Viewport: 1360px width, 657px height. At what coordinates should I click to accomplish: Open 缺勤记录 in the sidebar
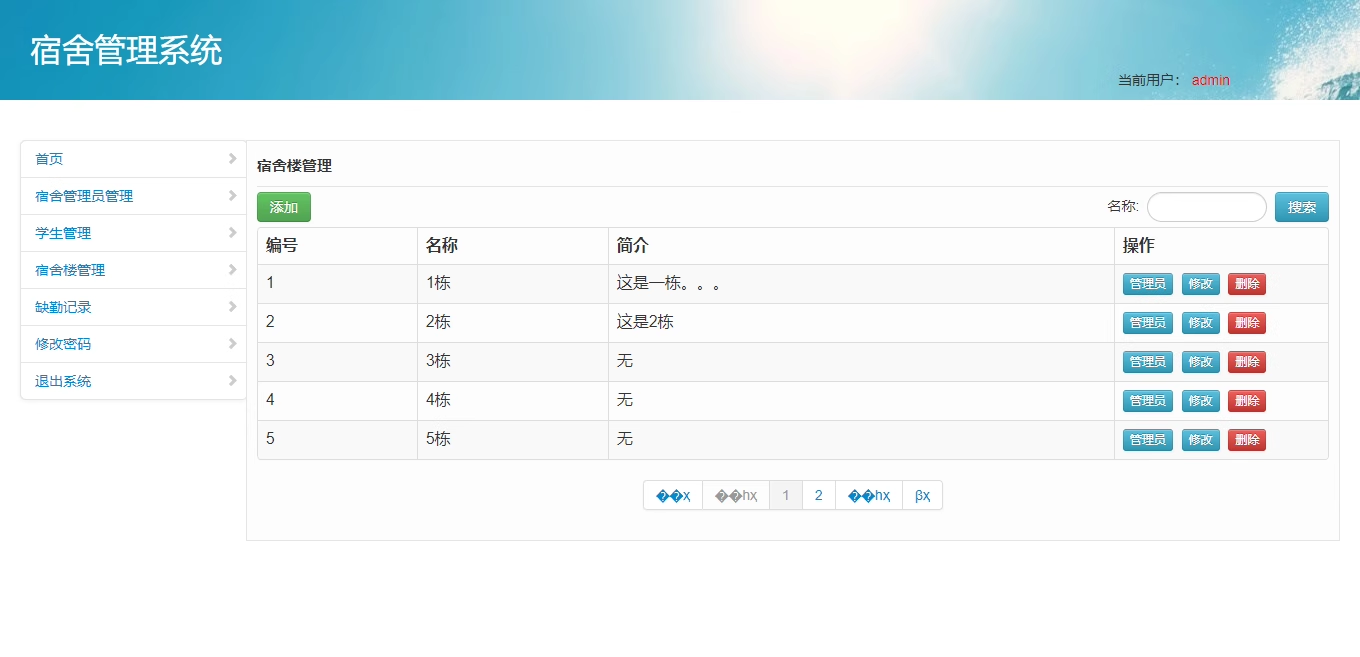pyautogui.click(x=133, y=307)
